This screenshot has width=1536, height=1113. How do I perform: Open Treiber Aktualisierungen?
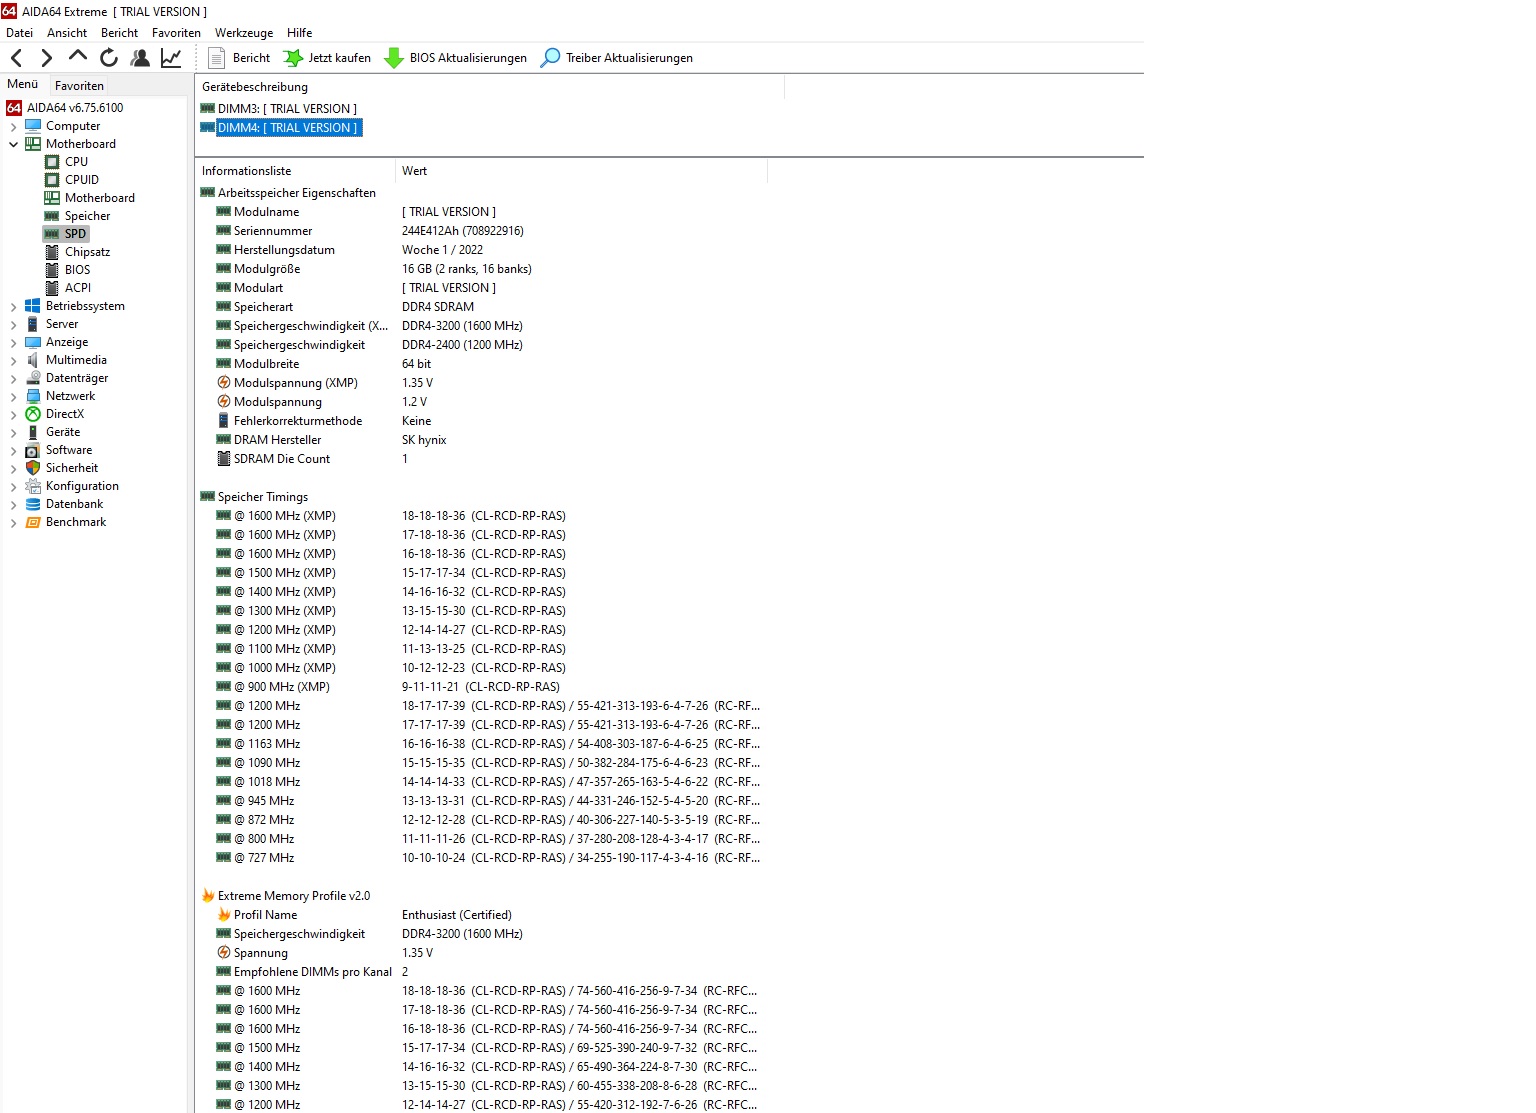click(x=616, y=58)
